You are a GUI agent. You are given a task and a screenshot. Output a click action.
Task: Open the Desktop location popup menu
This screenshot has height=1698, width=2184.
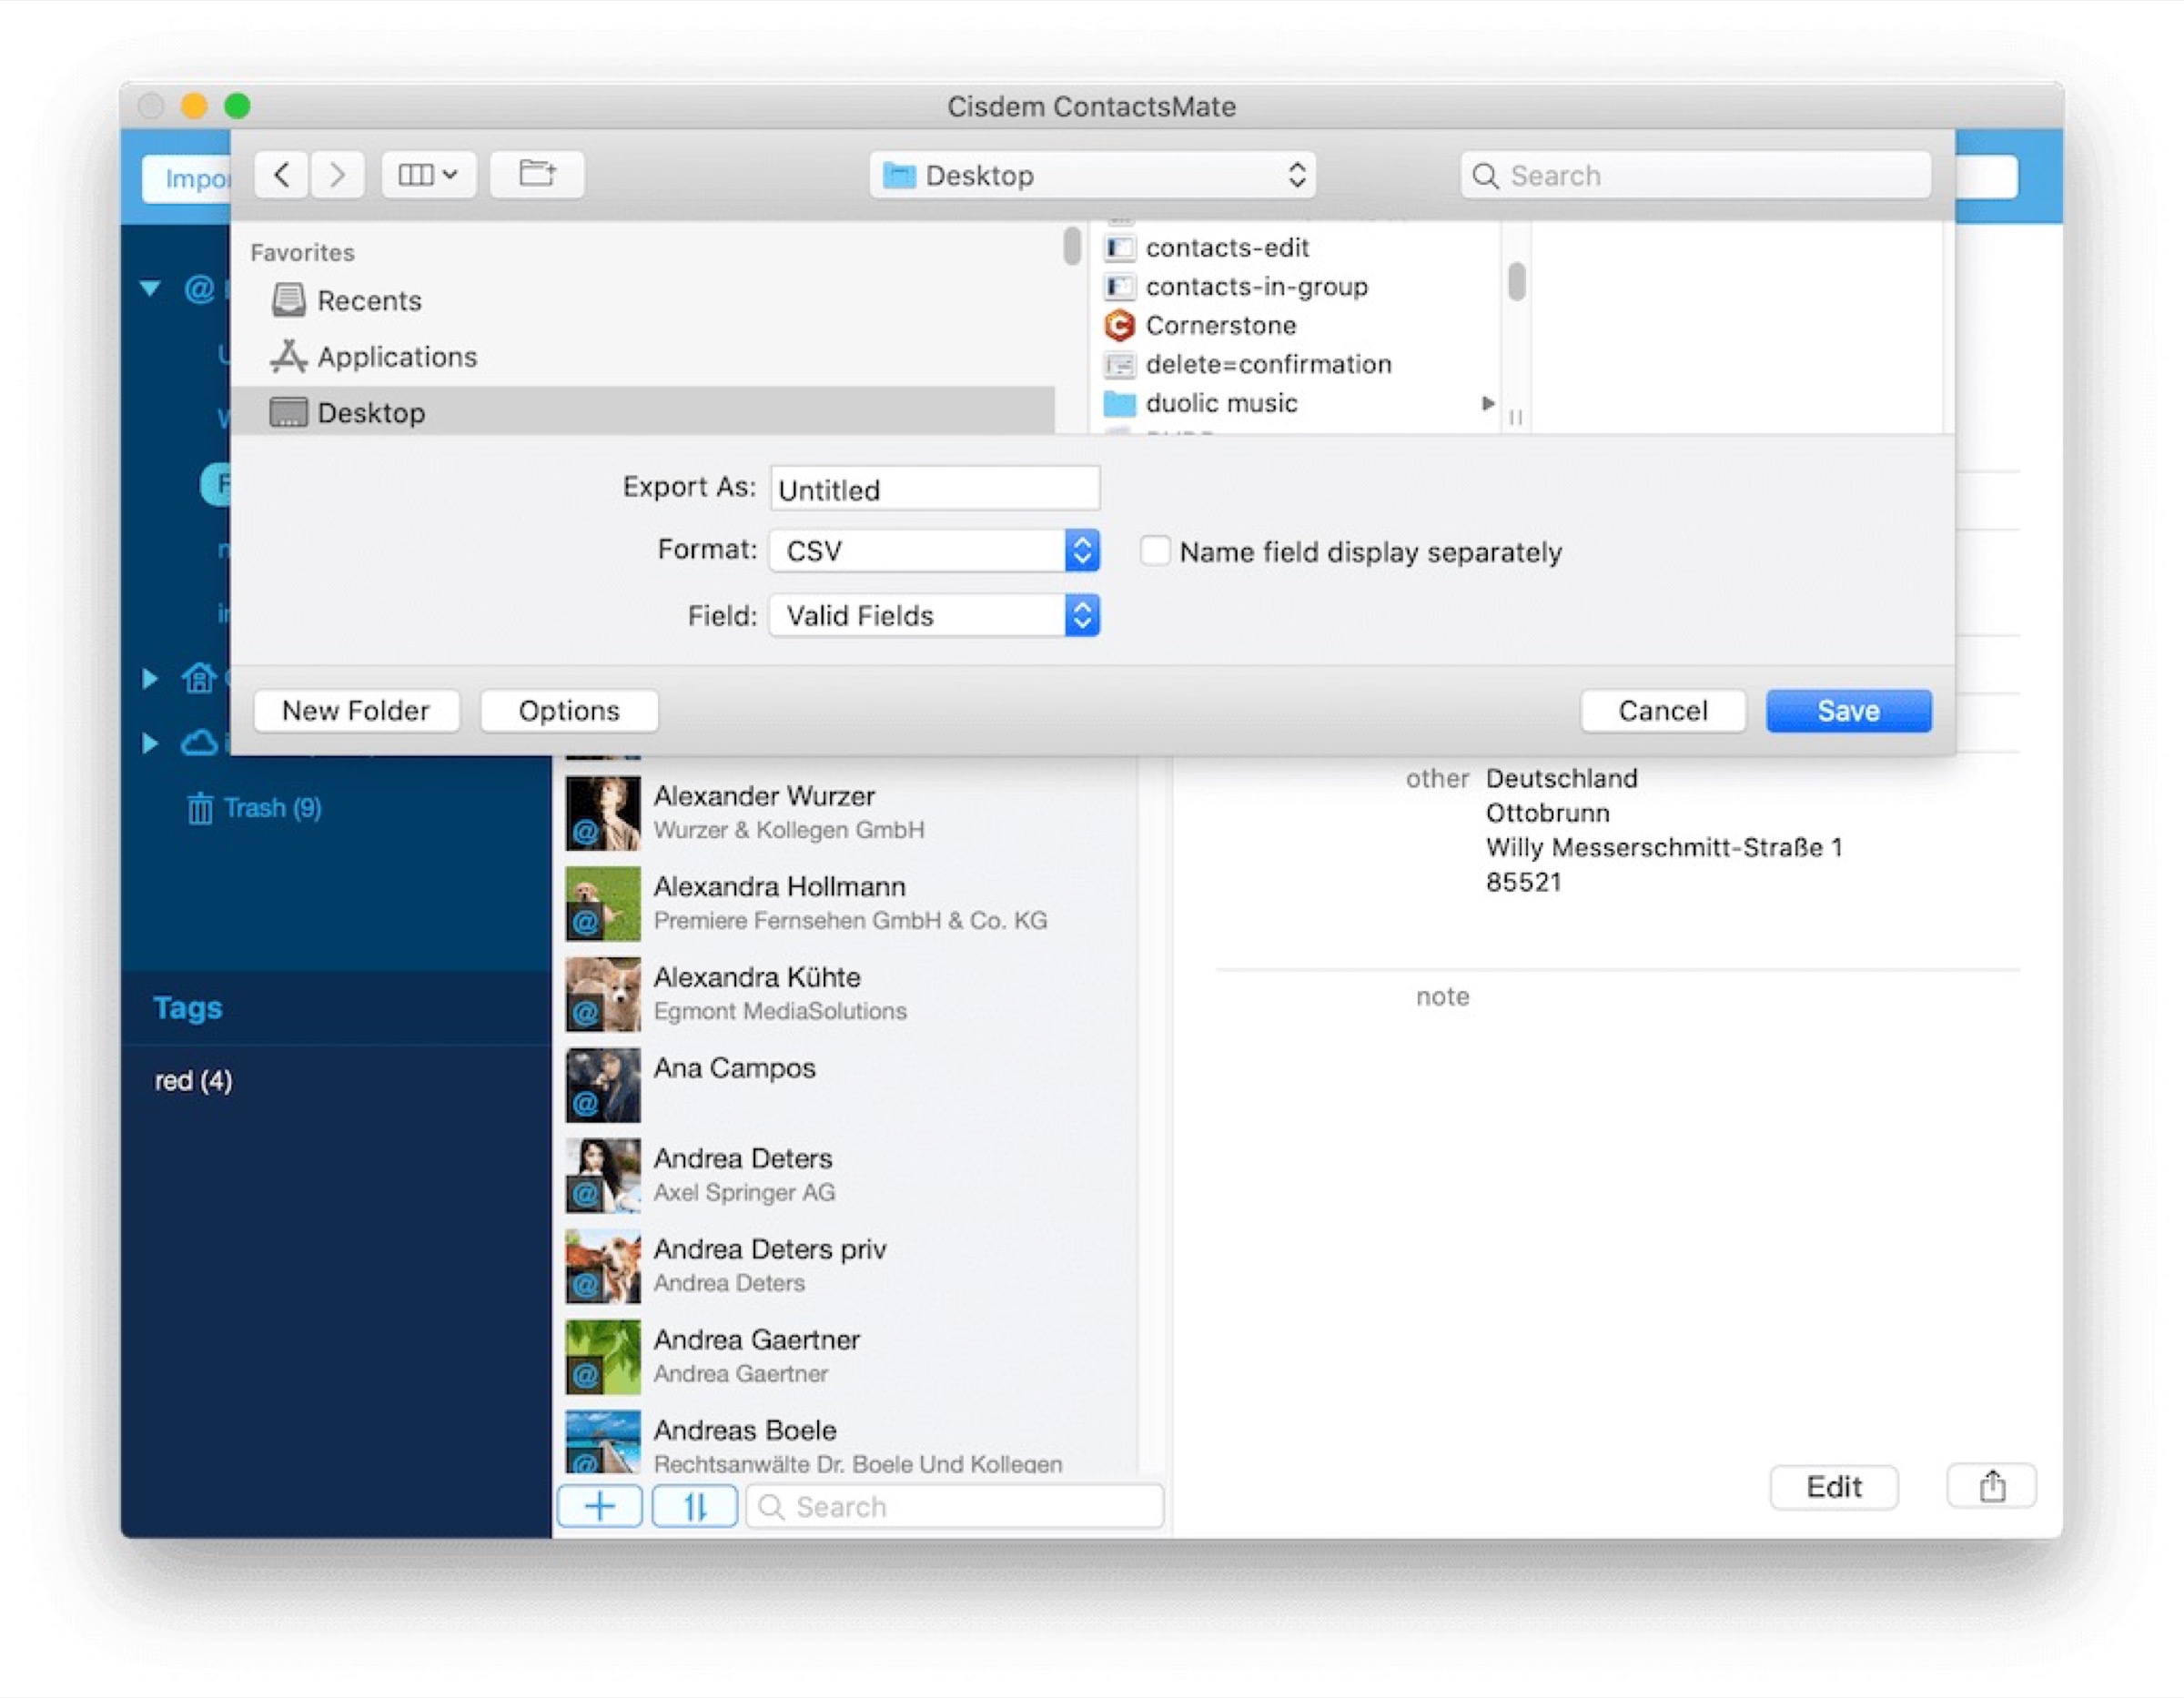tap(1092, 176)
